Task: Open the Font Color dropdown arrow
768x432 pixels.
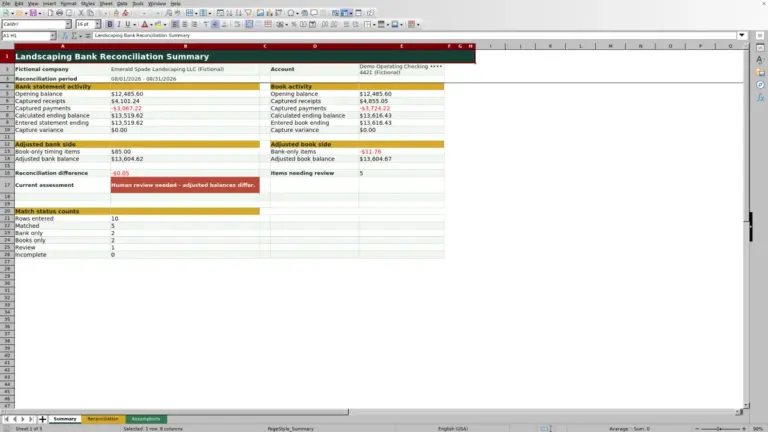Action: (x=151, y=24)
